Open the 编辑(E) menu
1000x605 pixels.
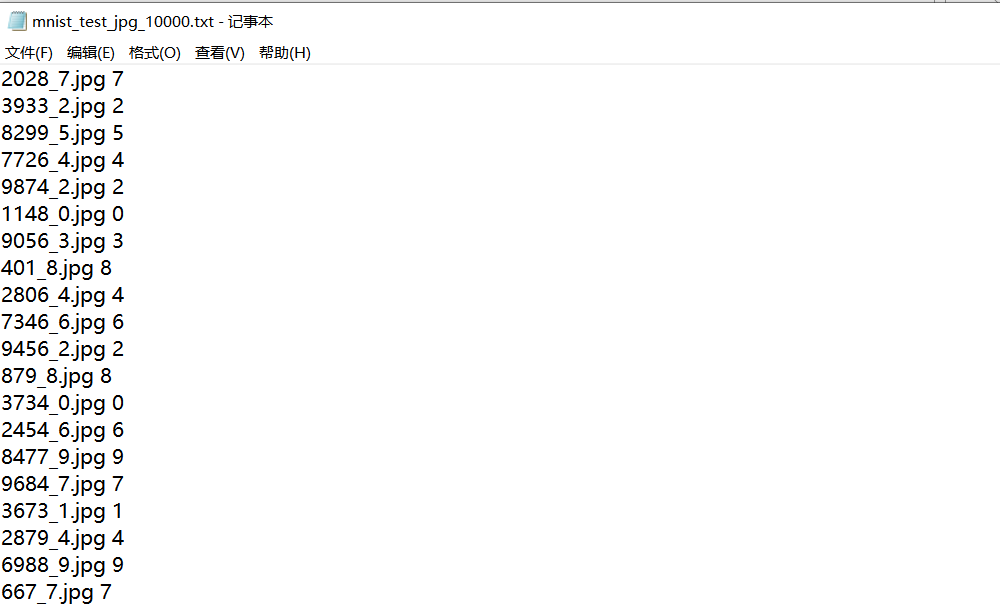point(91,53)
